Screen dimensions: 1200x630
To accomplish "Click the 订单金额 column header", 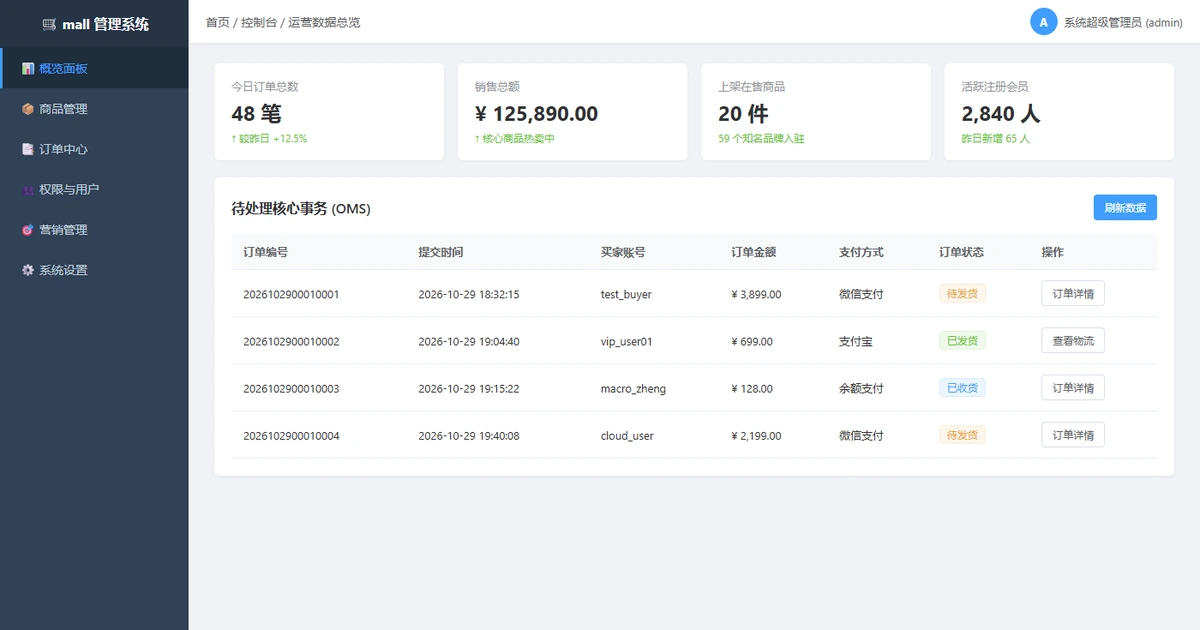I will 754,252.
